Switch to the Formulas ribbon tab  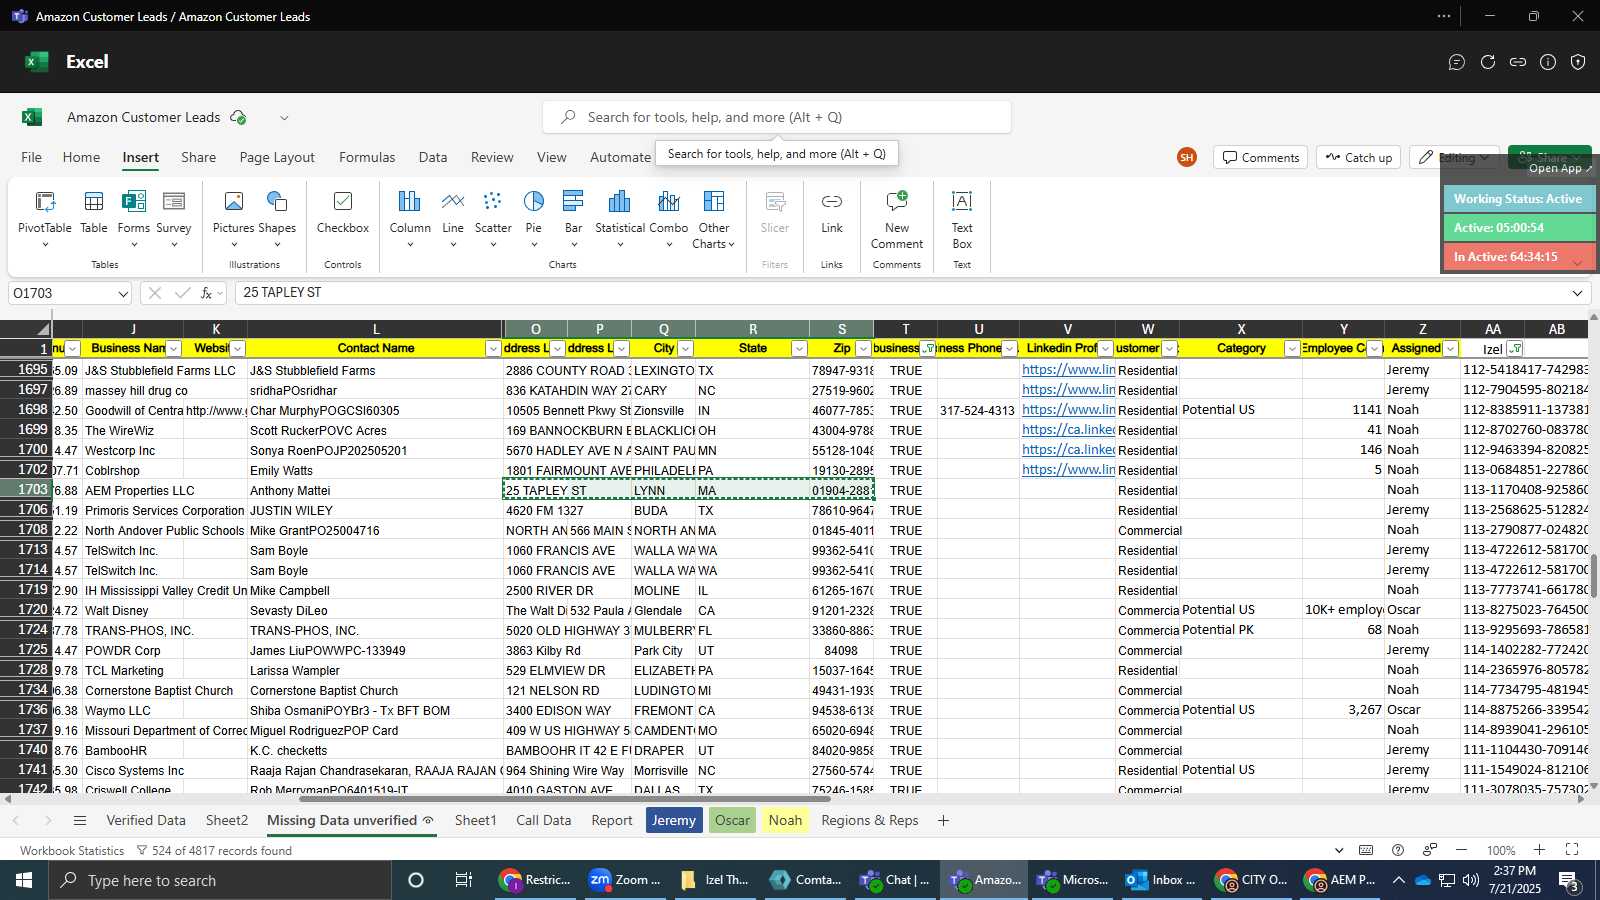pos(367,157)
